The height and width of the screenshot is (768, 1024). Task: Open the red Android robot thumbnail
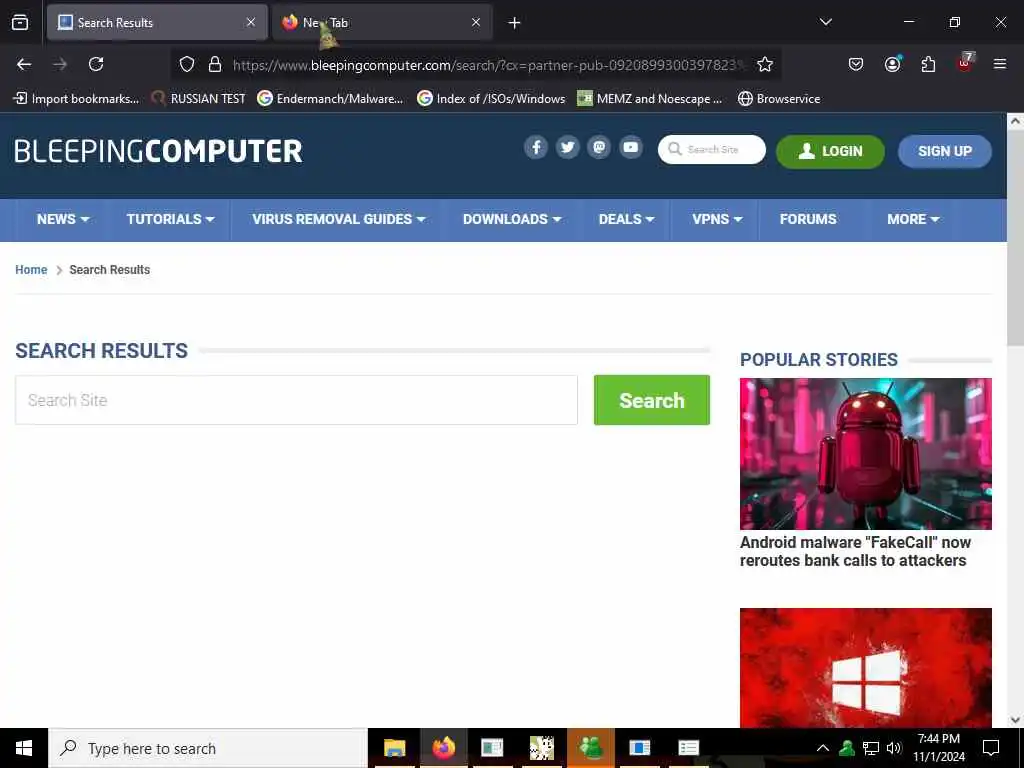click(865, 454)
